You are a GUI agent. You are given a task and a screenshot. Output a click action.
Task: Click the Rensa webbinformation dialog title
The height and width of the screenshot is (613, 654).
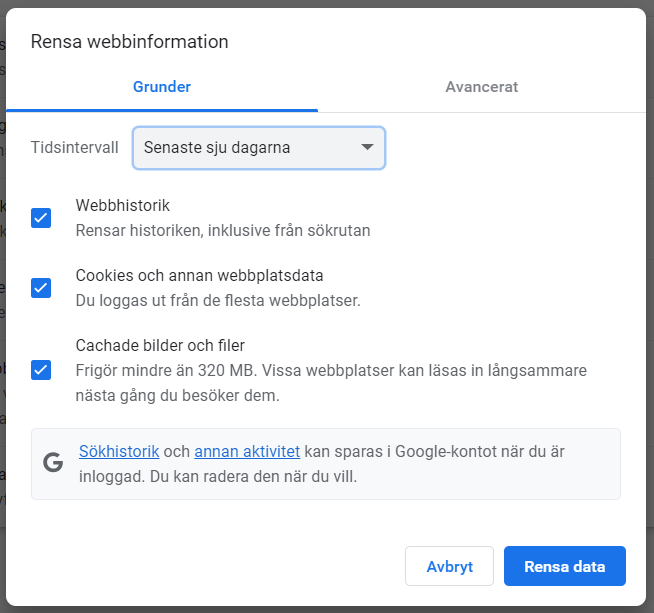pos(129,42)
